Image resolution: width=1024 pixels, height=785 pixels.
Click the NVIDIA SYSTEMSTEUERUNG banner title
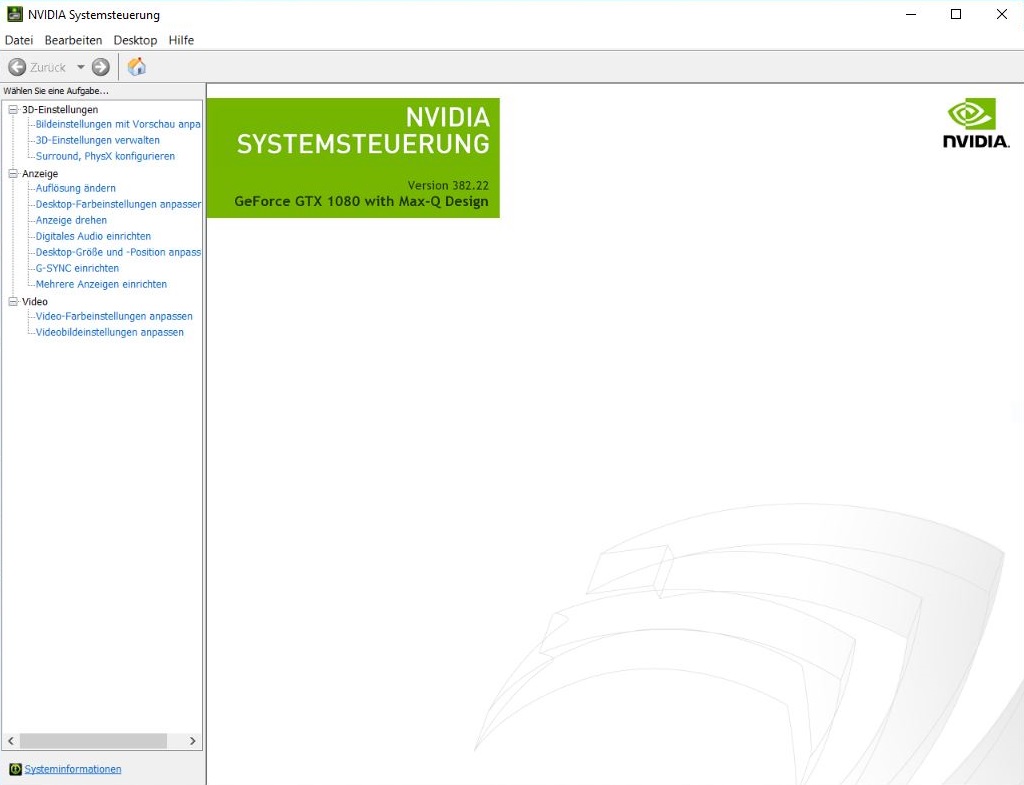coord(363,131)
